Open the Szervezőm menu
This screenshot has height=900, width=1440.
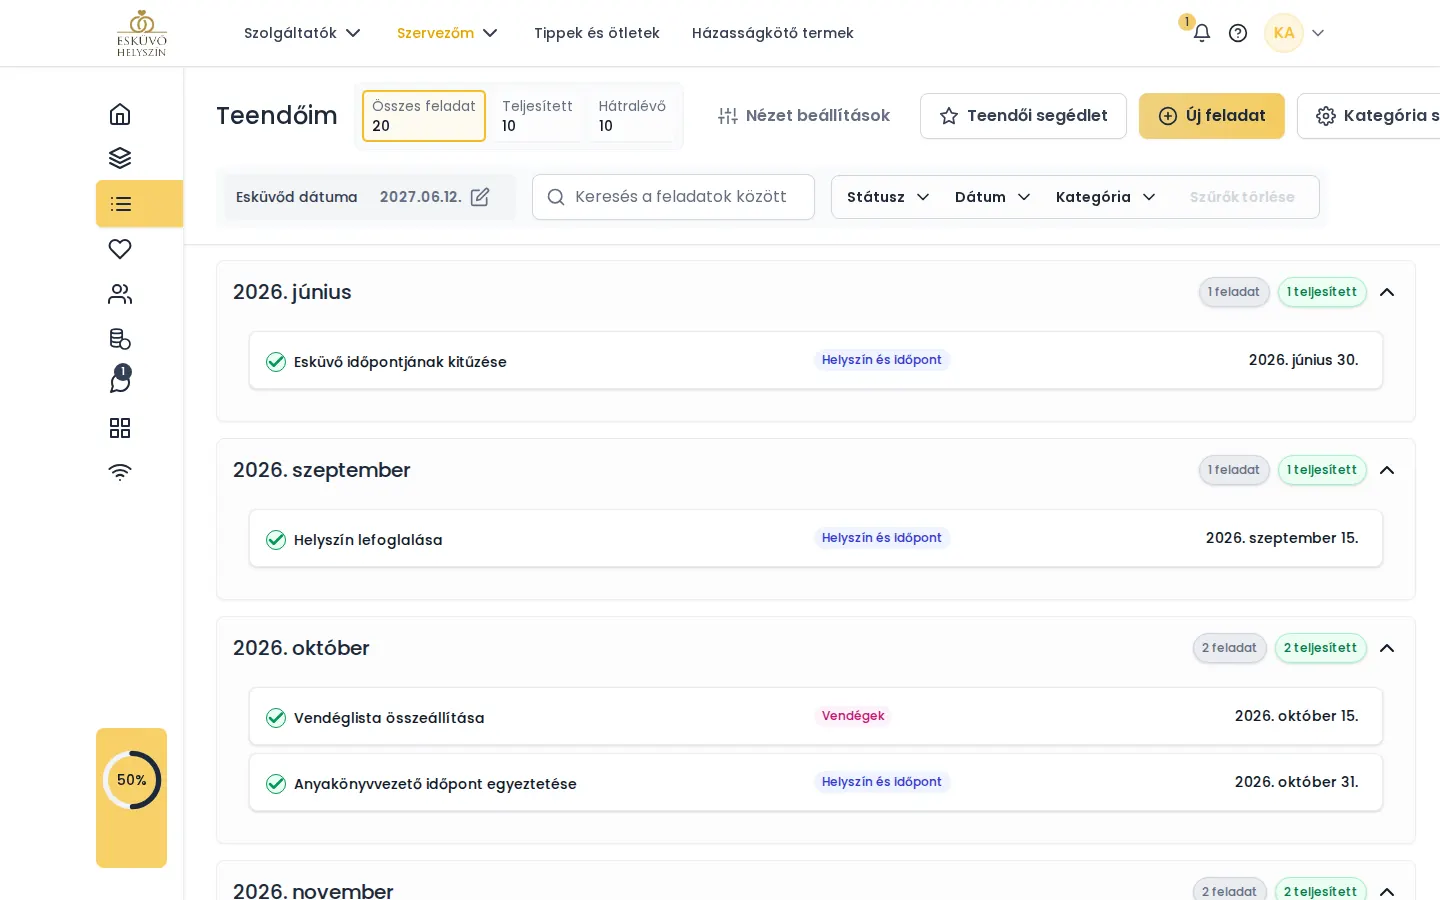447,33
